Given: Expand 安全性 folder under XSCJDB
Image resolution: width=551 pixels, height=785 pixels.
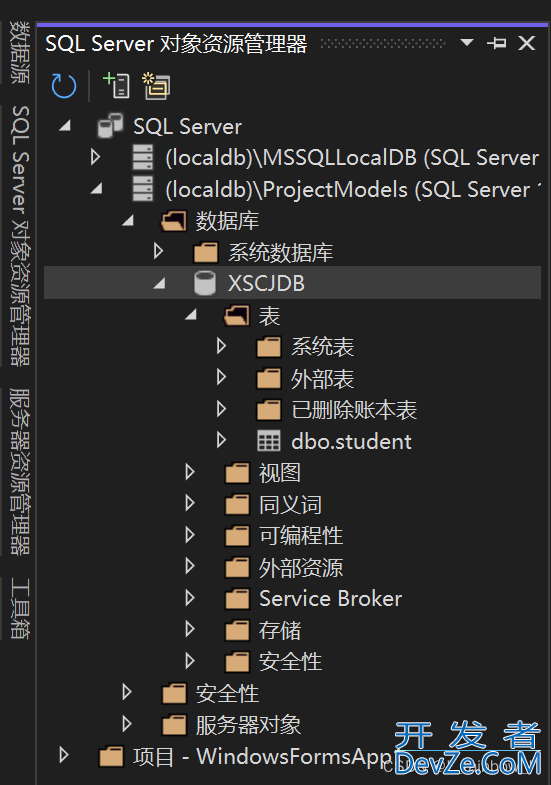Looking at the screenshot, I should click(x=190, y=661).
